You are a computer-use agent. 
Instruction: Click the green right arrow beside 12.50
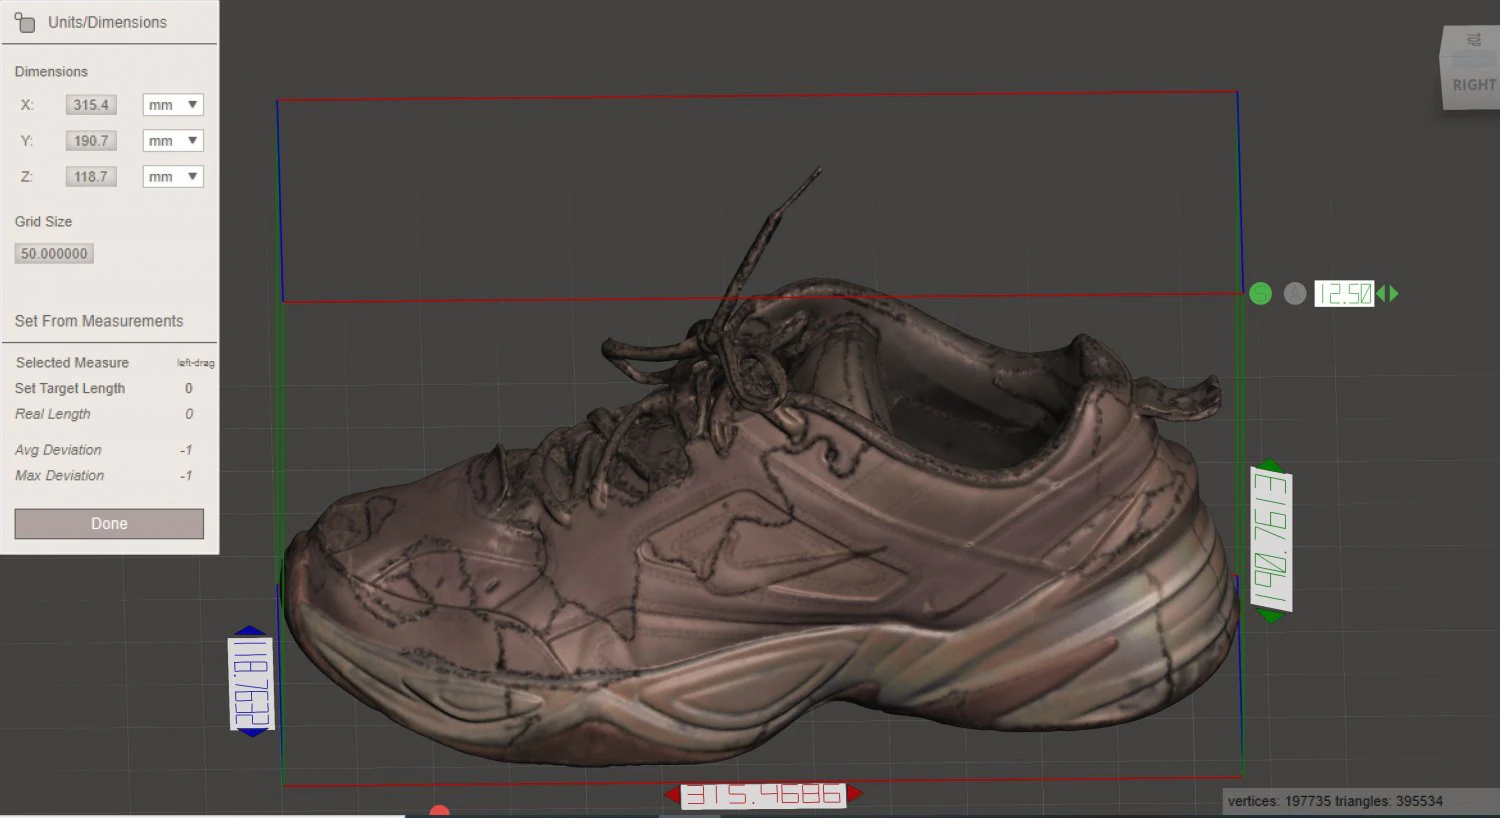[1394, 293]
